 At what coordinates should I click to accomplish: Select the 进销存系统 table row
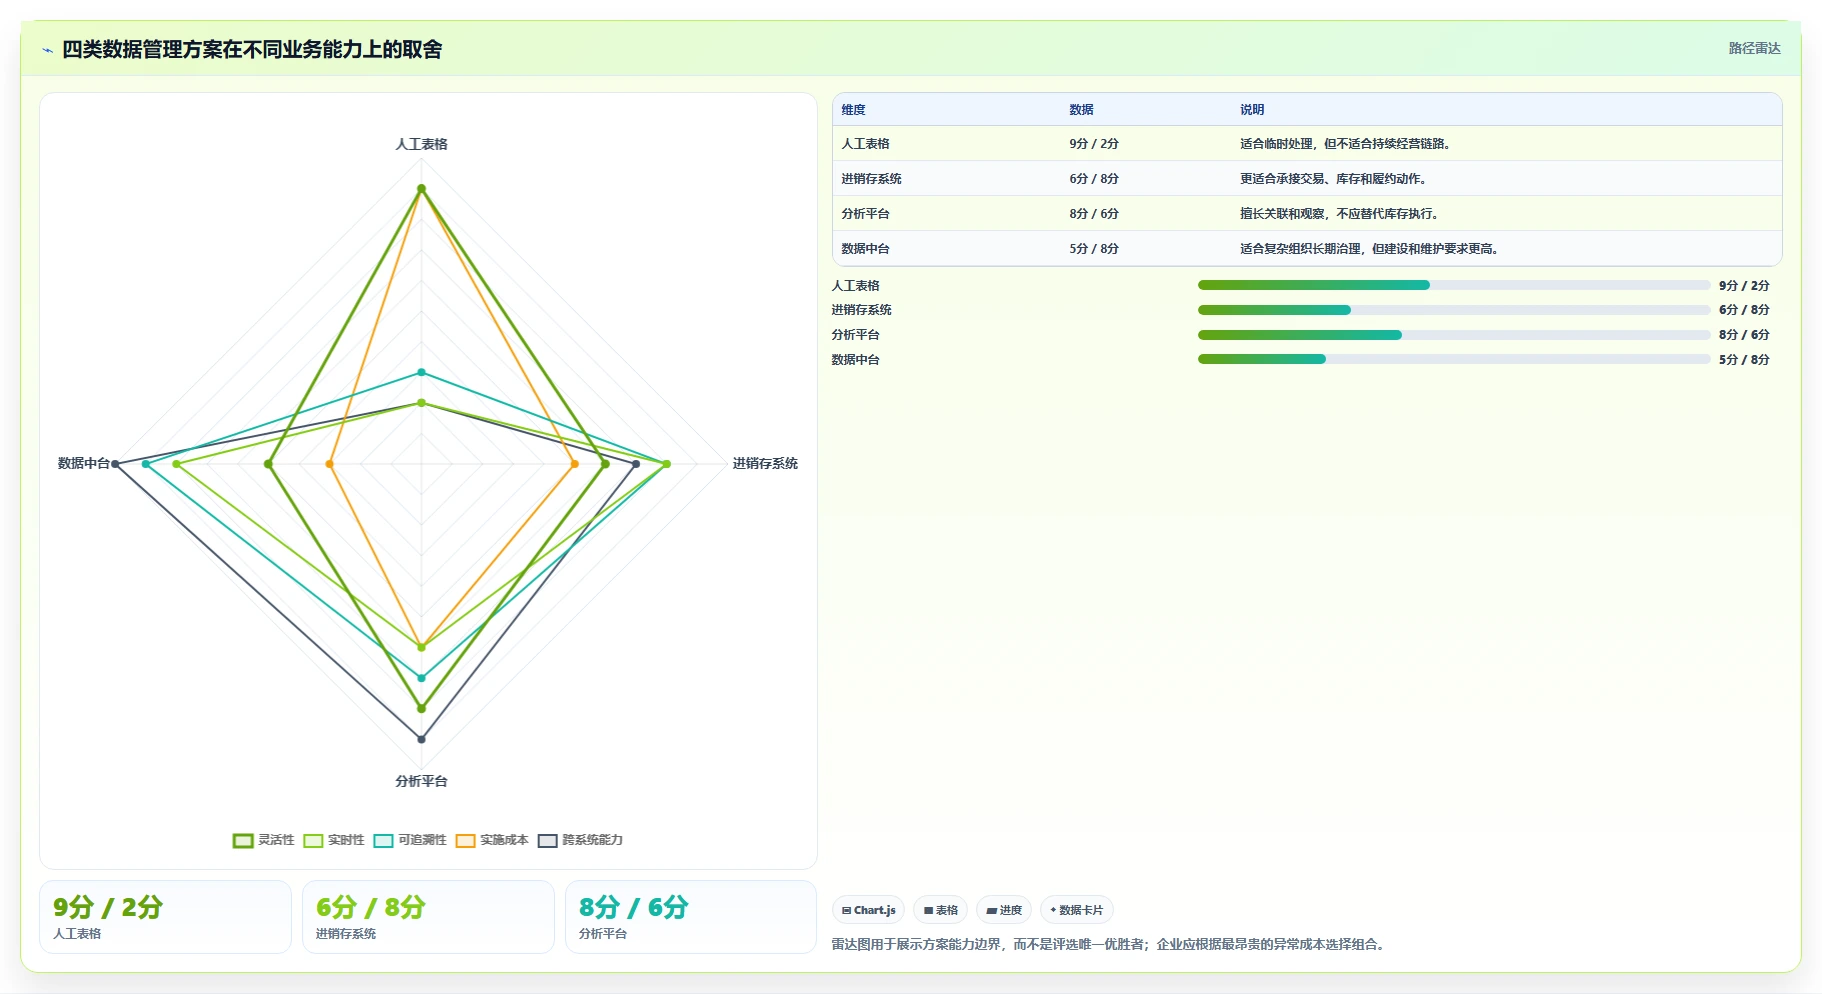(1307, 178)
